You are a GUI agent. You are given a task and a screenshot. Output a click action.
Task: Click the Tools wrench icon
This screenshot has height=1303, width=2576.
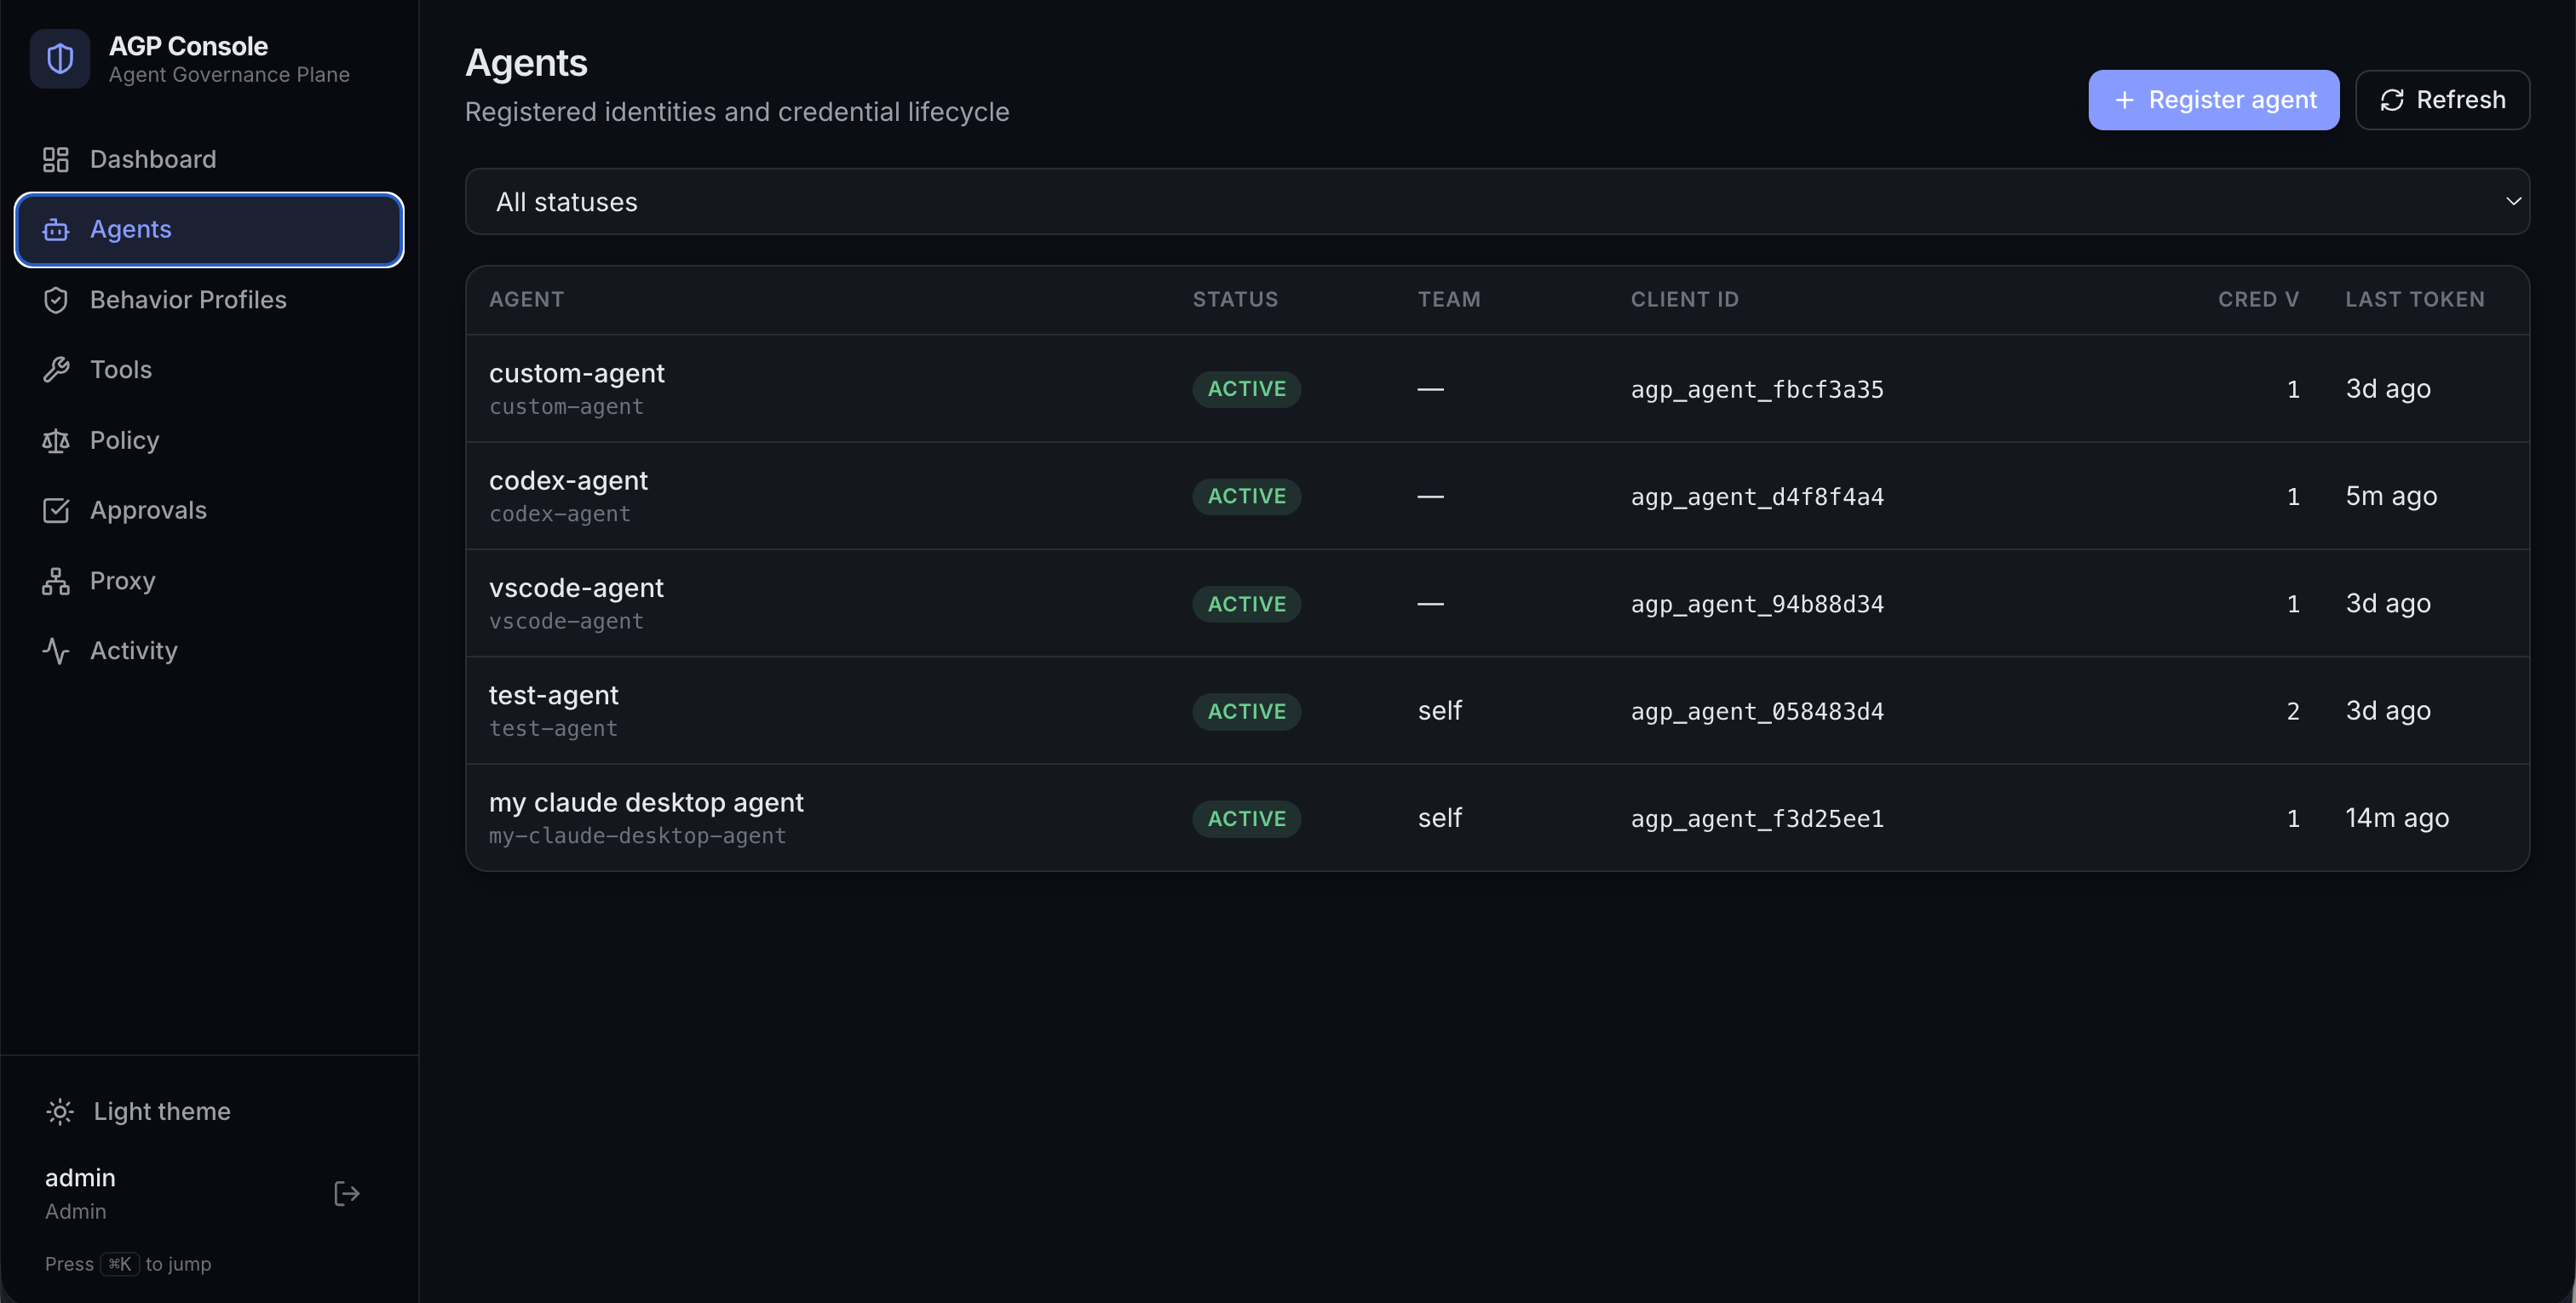click(x=56, y=370)
